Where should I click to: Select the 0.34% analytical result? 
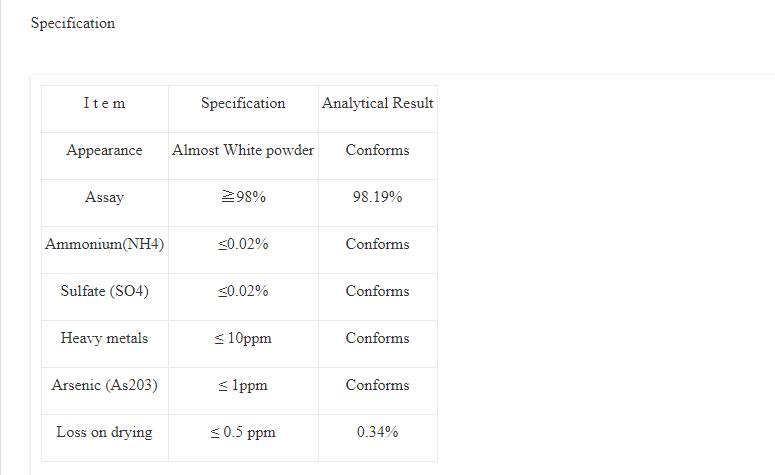click(377, 432)
